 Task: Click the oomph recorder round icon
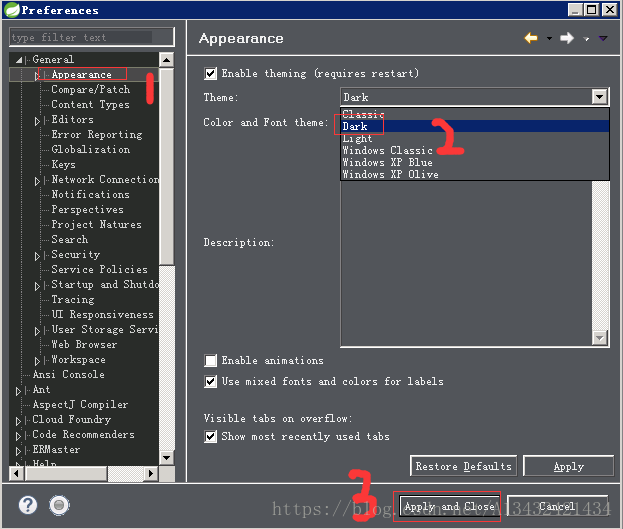[x=59, y=506]
